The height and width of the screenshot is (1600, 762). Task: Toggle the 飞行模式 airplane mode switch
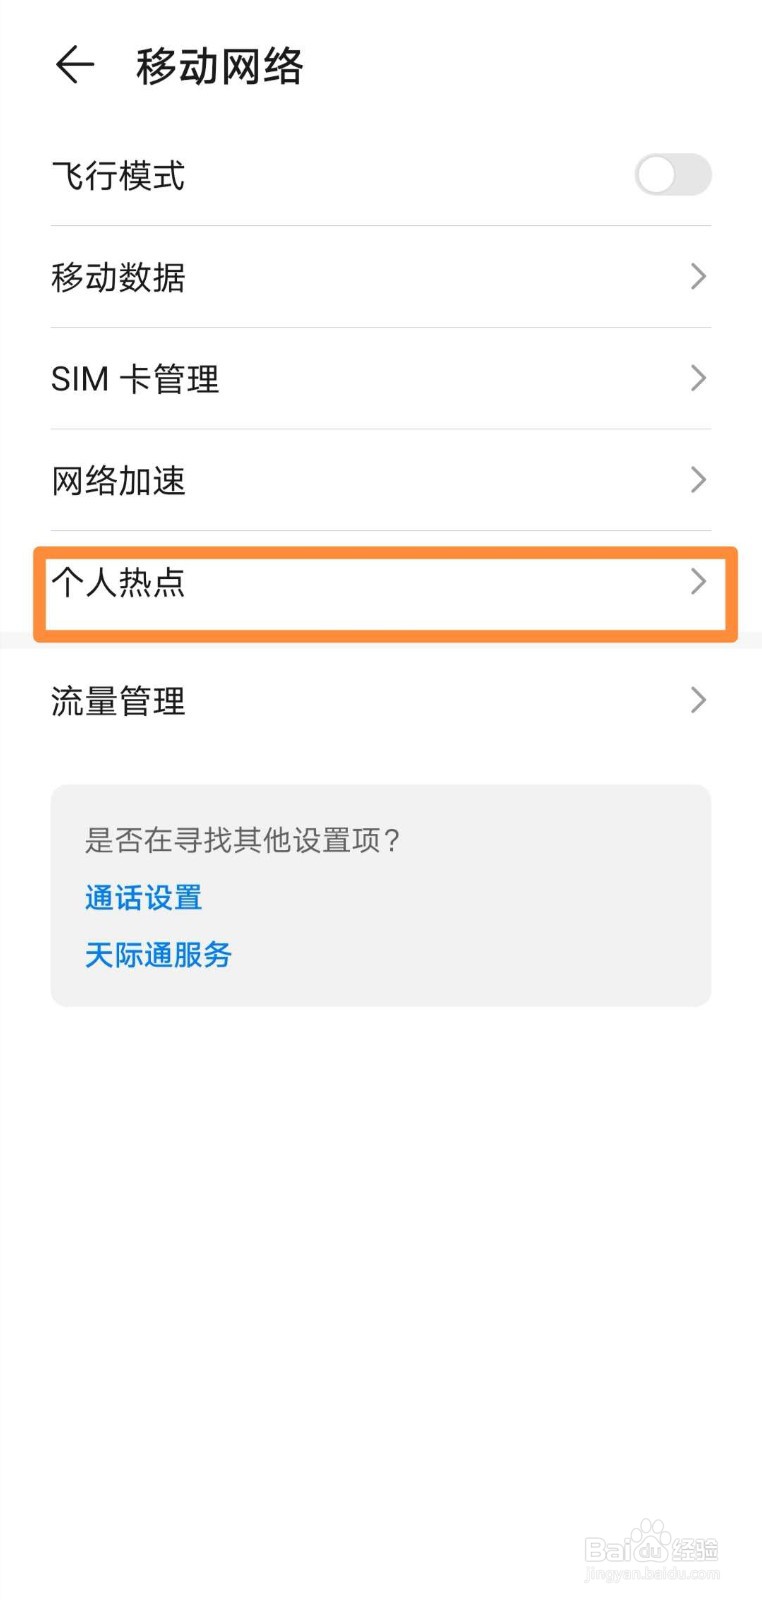pos(672,176)
